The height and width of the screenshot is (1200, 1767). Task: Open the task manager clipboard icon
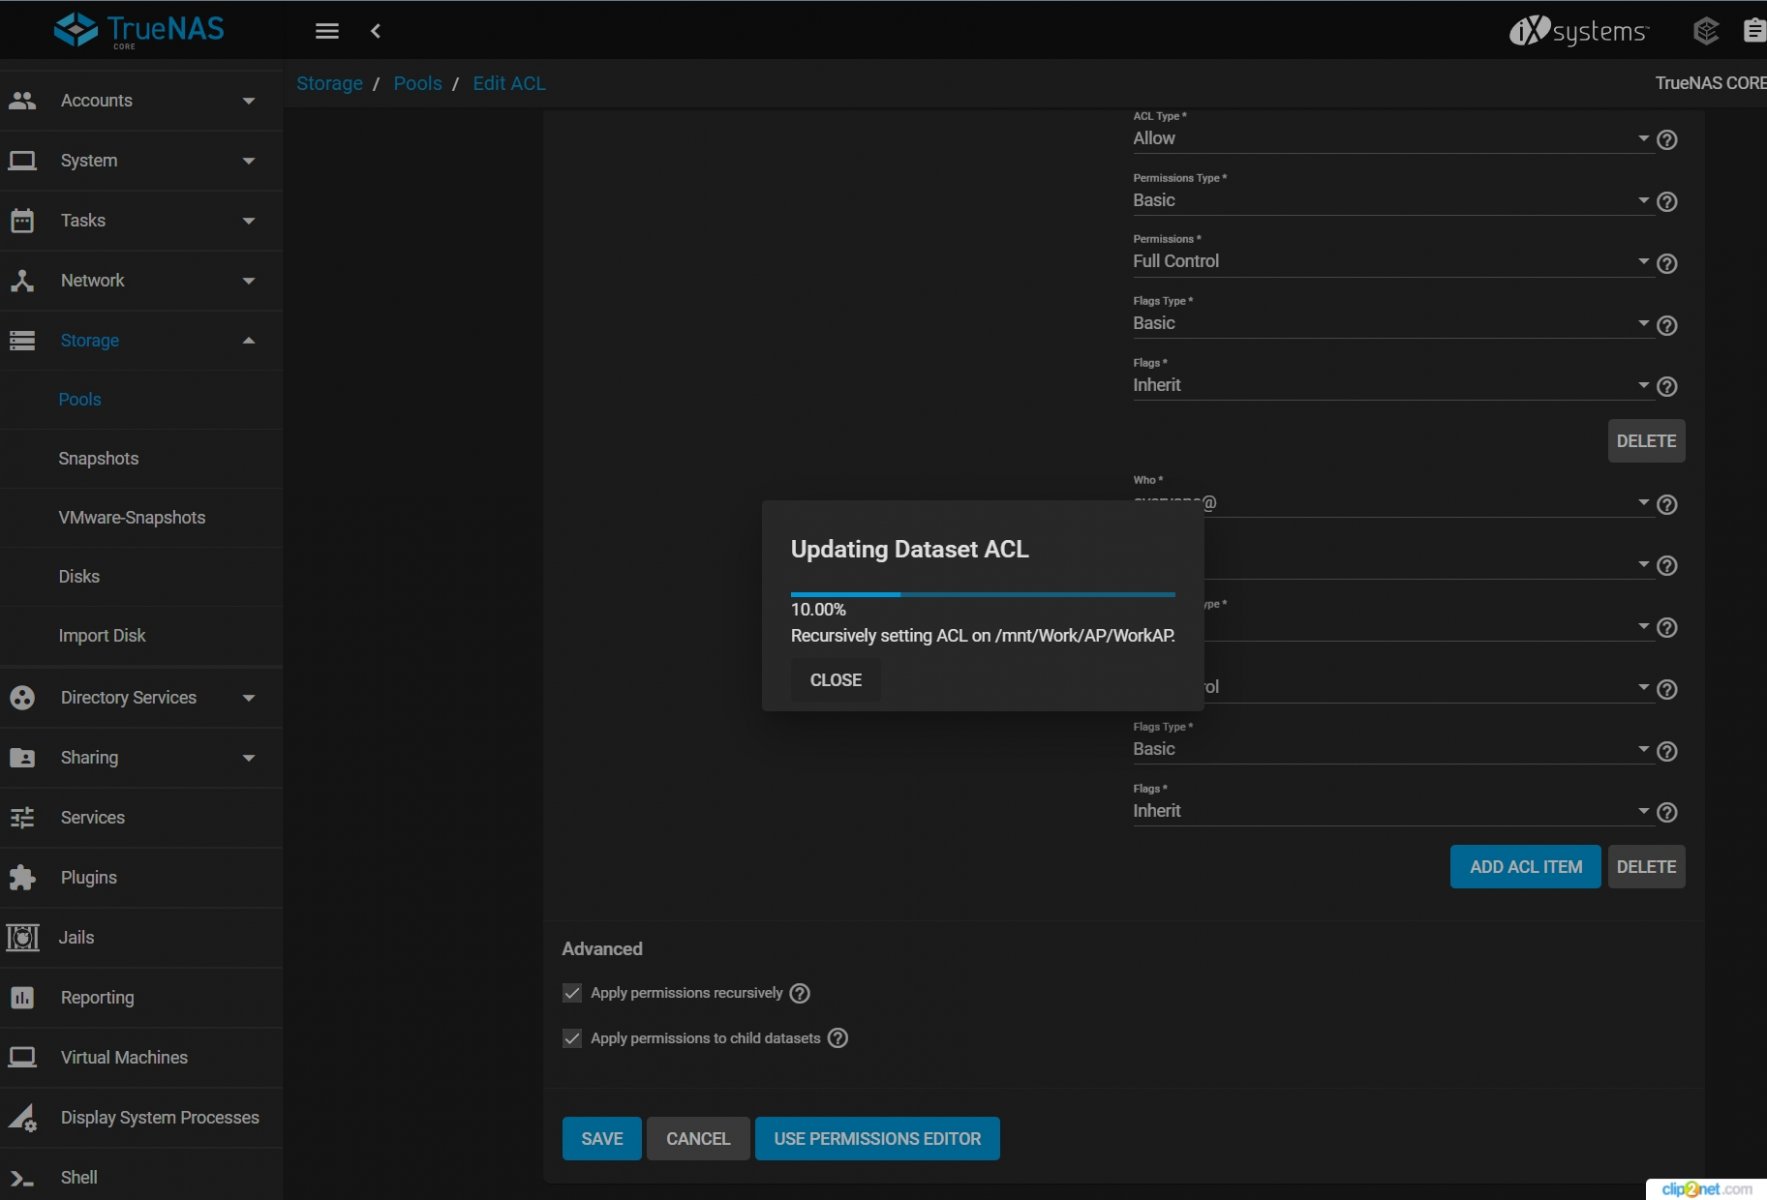1754,31
